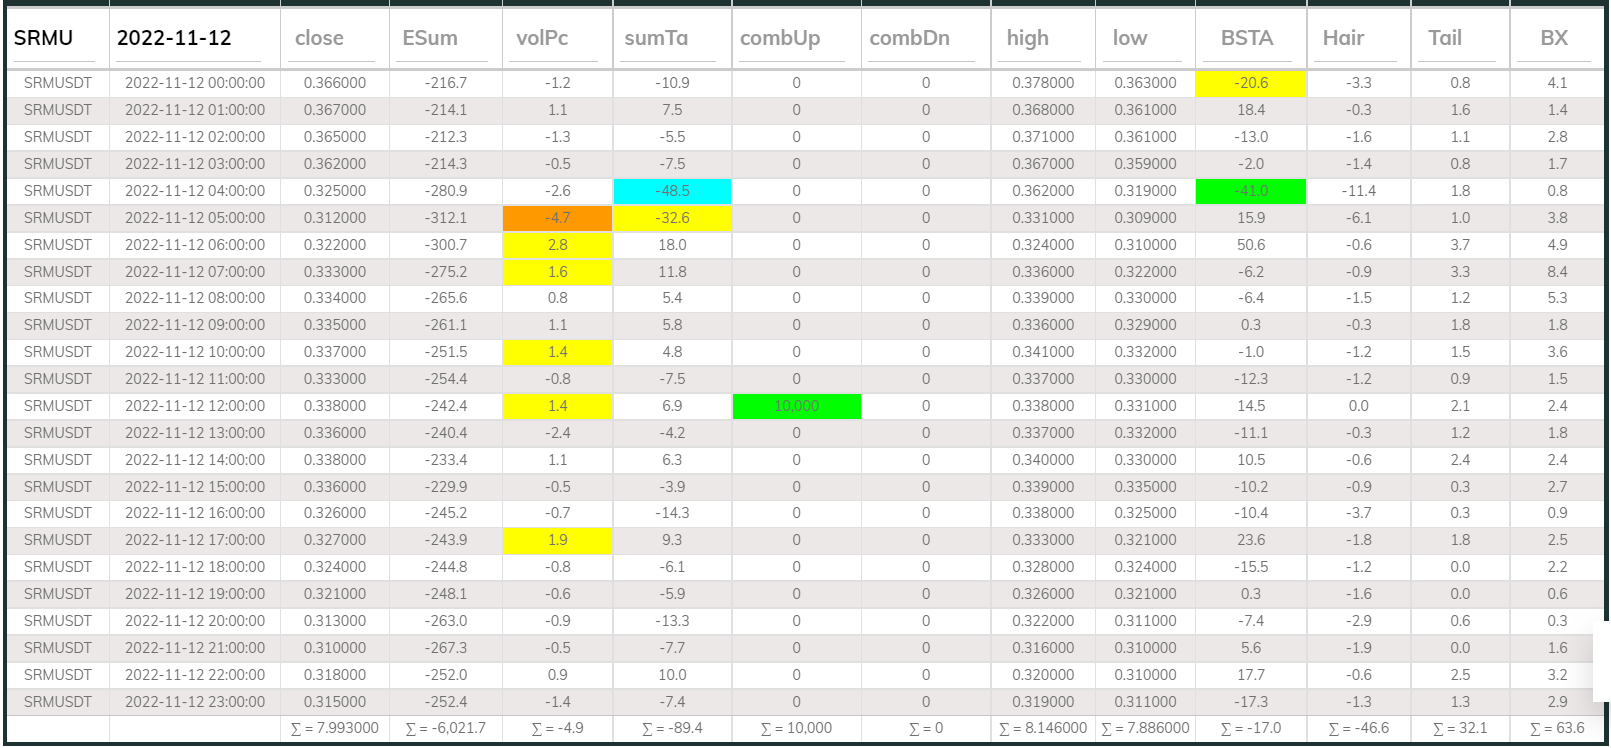1611x748 pixels.
Task: Select the green 10,000 combUp cell
Action: tap(797, 406)
